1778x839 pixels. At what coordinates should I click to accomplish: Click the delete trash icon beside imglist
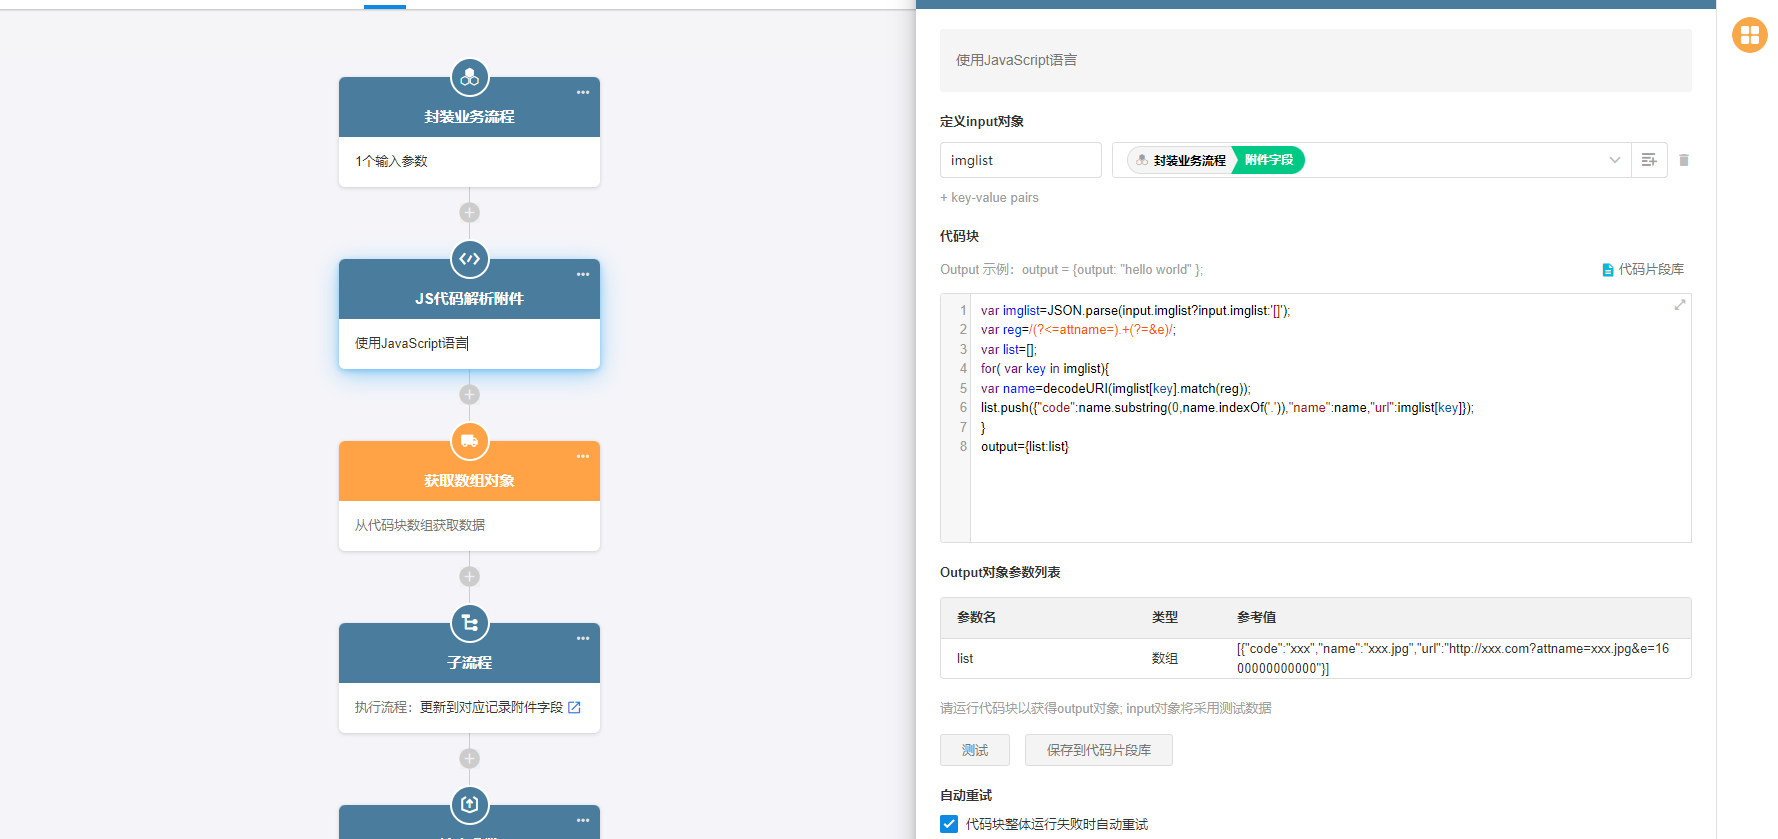coord(1684,160)
